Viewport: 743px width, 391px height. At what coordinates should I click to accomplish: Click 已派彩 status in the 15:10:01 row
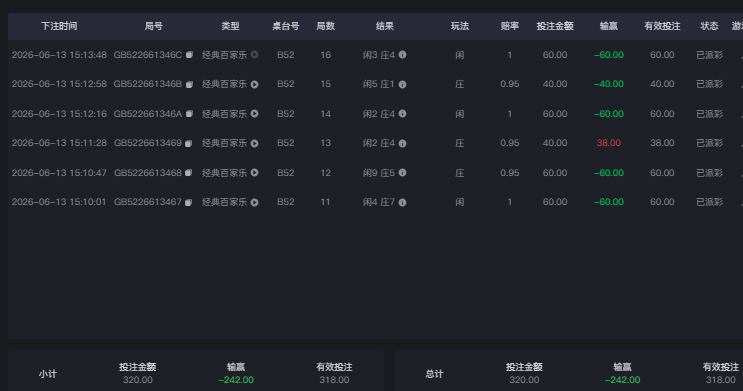[x=709, y=202]
